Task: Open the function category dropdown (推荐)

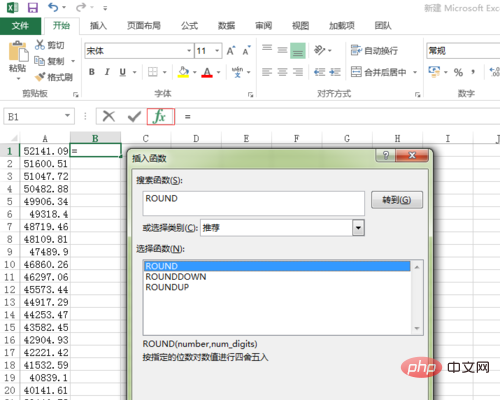Action: tap(358, 228)
